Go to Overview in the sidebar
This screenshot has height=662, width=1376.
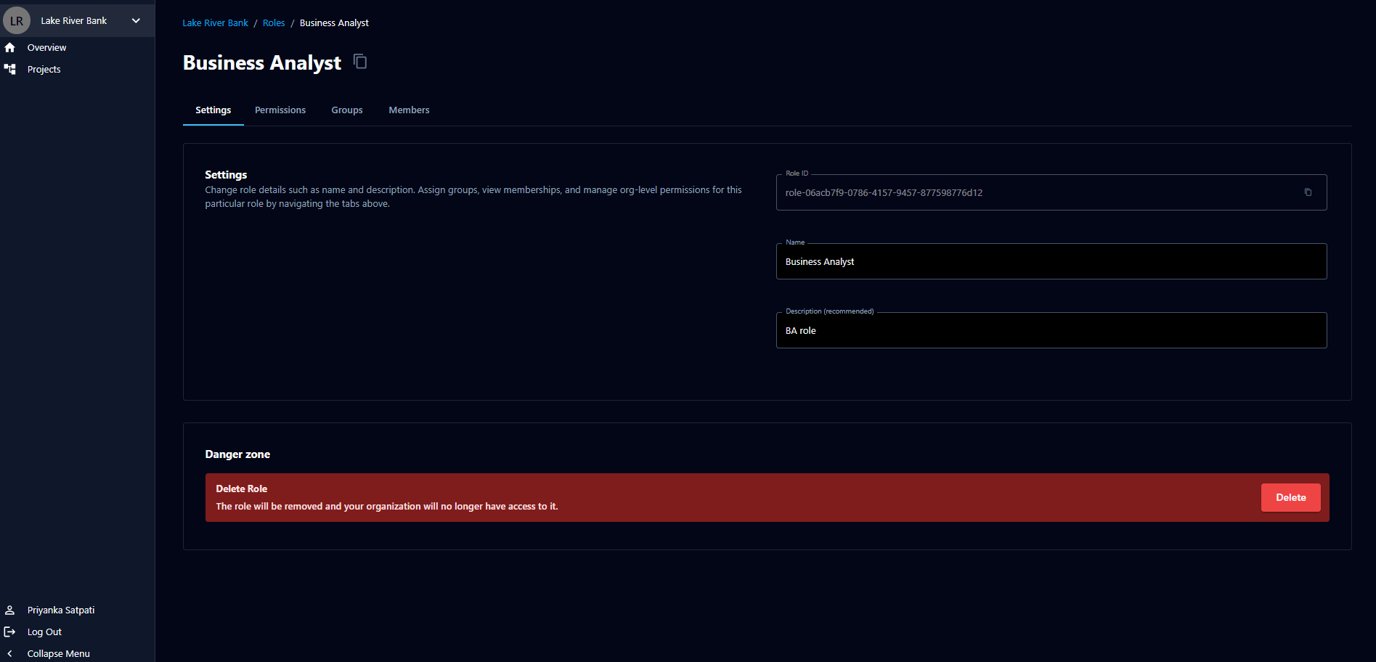(47, 47)
